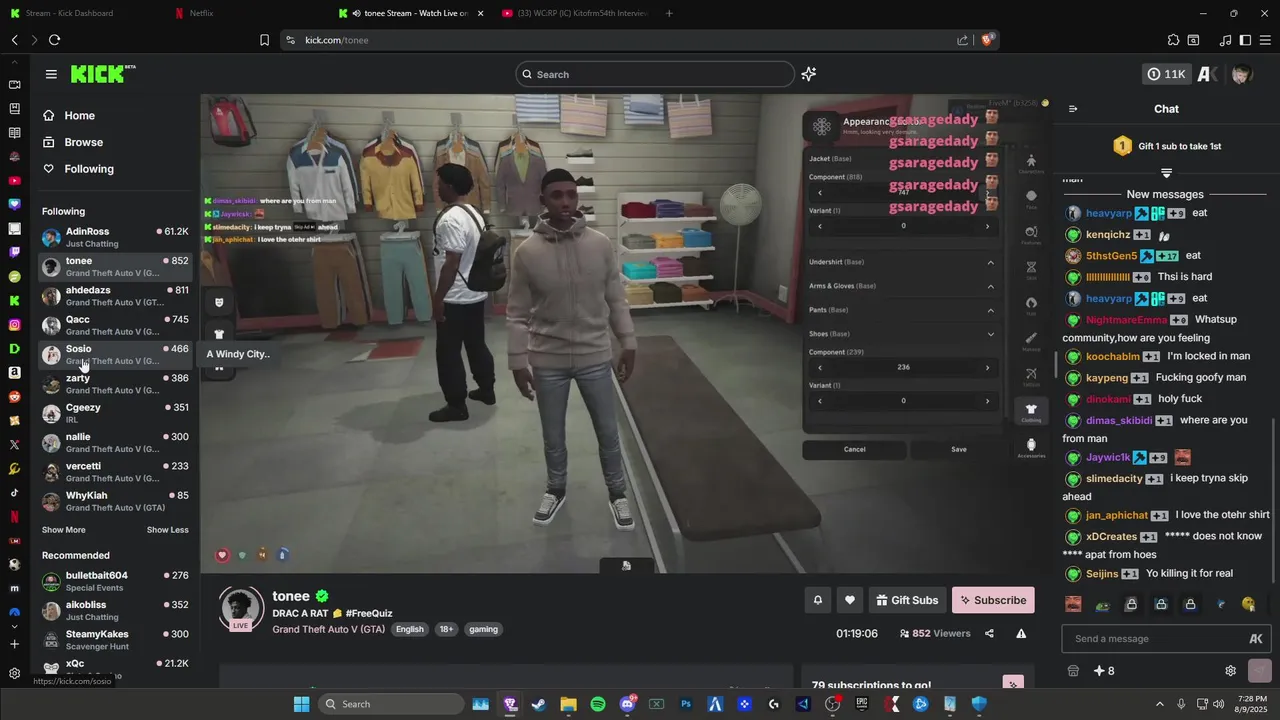Open browser extensions puzzle icon
Viewport: 1280px width, 720px height.
tap(1173, 40)
